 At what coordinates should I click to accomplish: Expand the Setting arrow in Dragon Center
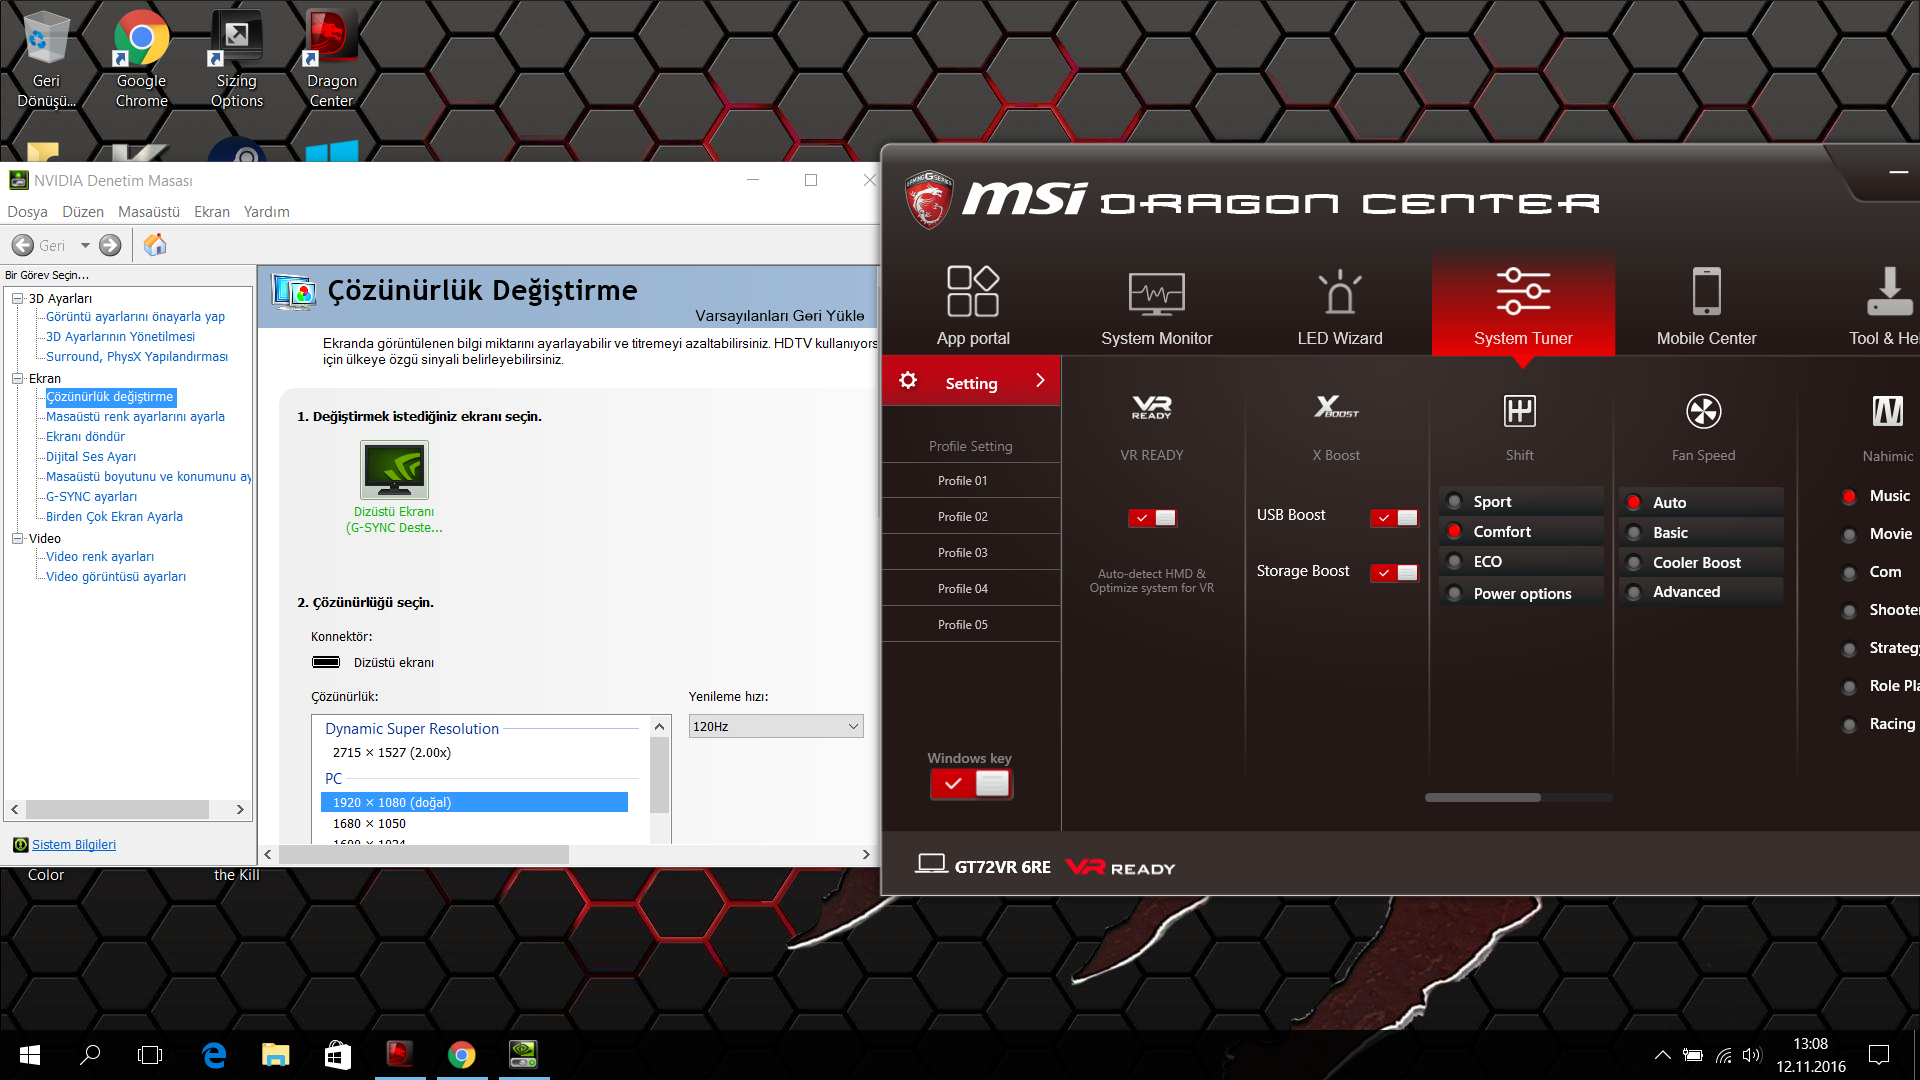[x=1040, y=380]
